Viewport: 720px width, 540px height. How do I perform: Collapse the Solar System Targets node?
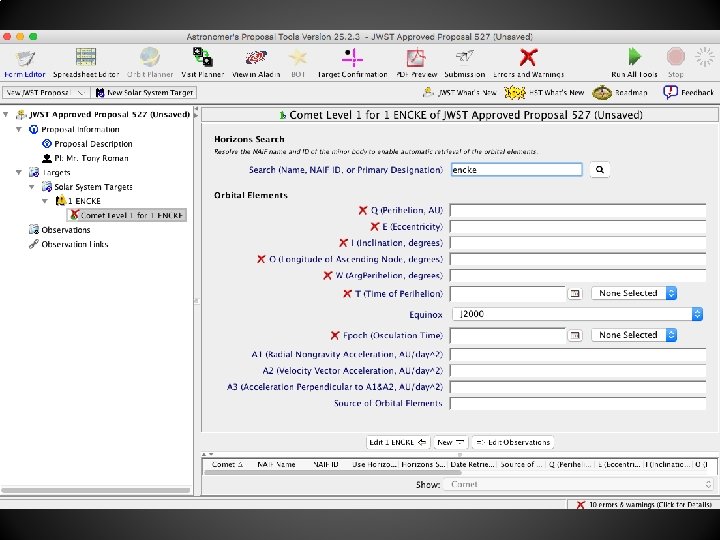pos(32,187)
